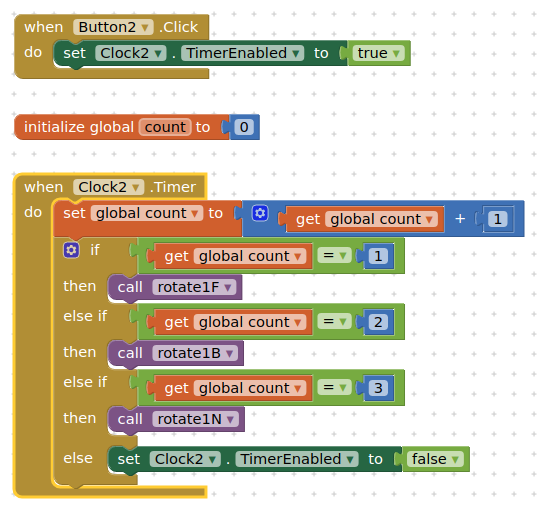Viewport: 538px width, 509px height.
Task: Click the blue gear icon on the addition block
Action: pyautogui.click(x=260, y=213)
